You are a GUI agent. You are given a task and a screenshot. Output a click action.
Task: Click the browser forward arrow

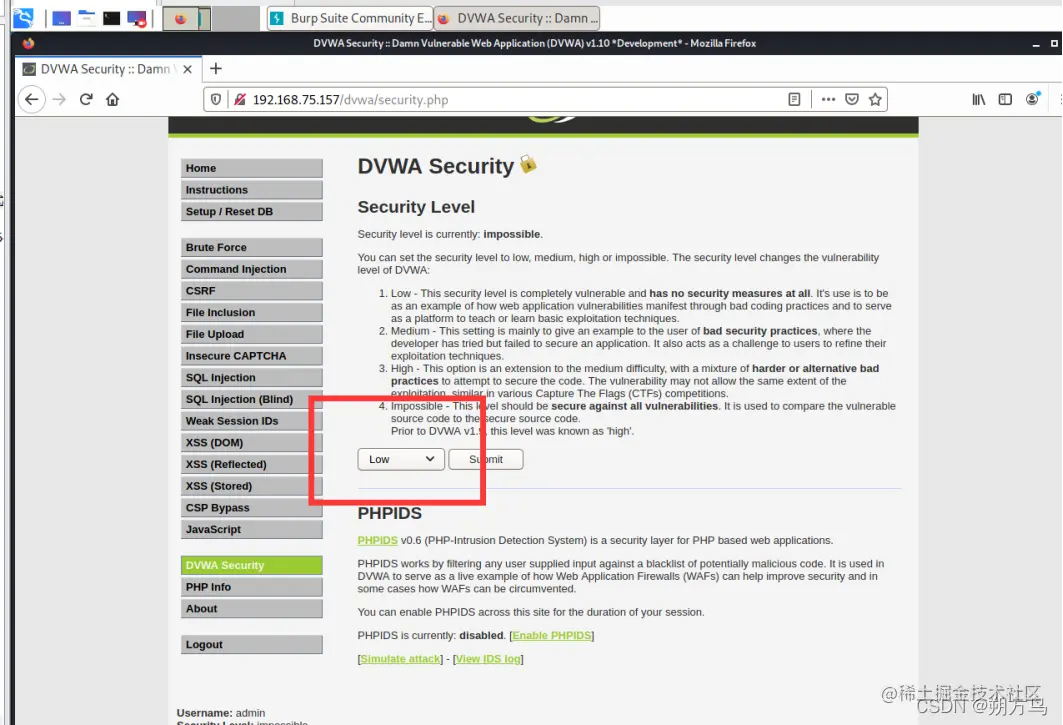60,99
